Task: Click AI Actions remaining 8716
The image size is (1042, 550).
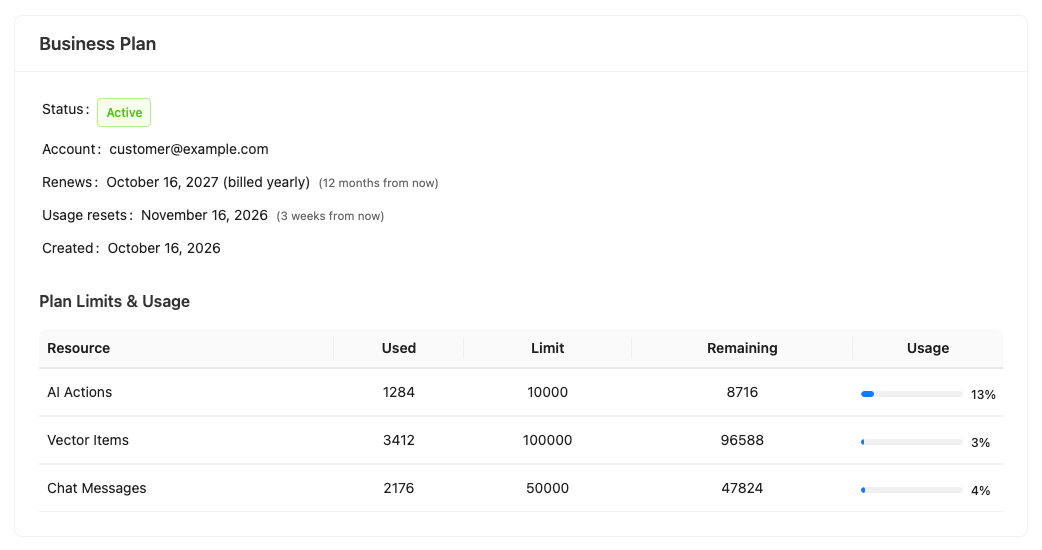Action: pos(742,392)
